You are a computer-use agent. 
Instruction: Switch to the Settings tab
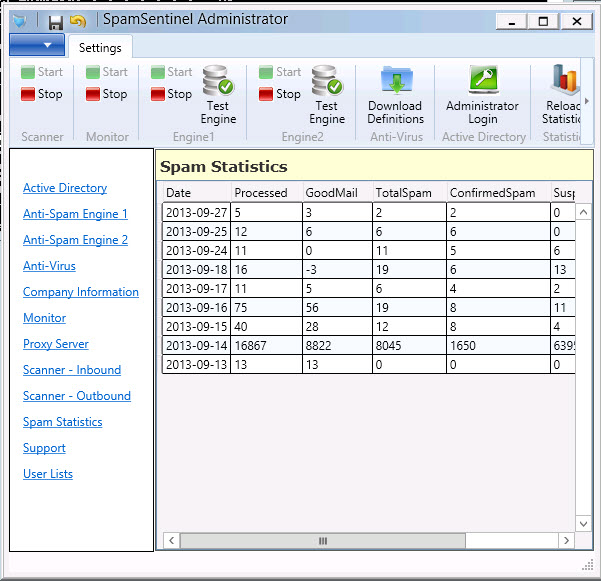tap(100, 48)
